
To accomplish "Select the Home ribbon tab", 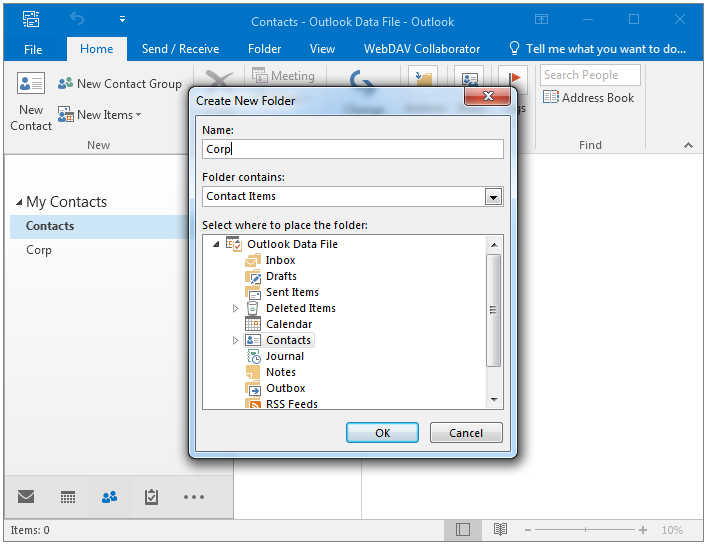I will [96, 49].
